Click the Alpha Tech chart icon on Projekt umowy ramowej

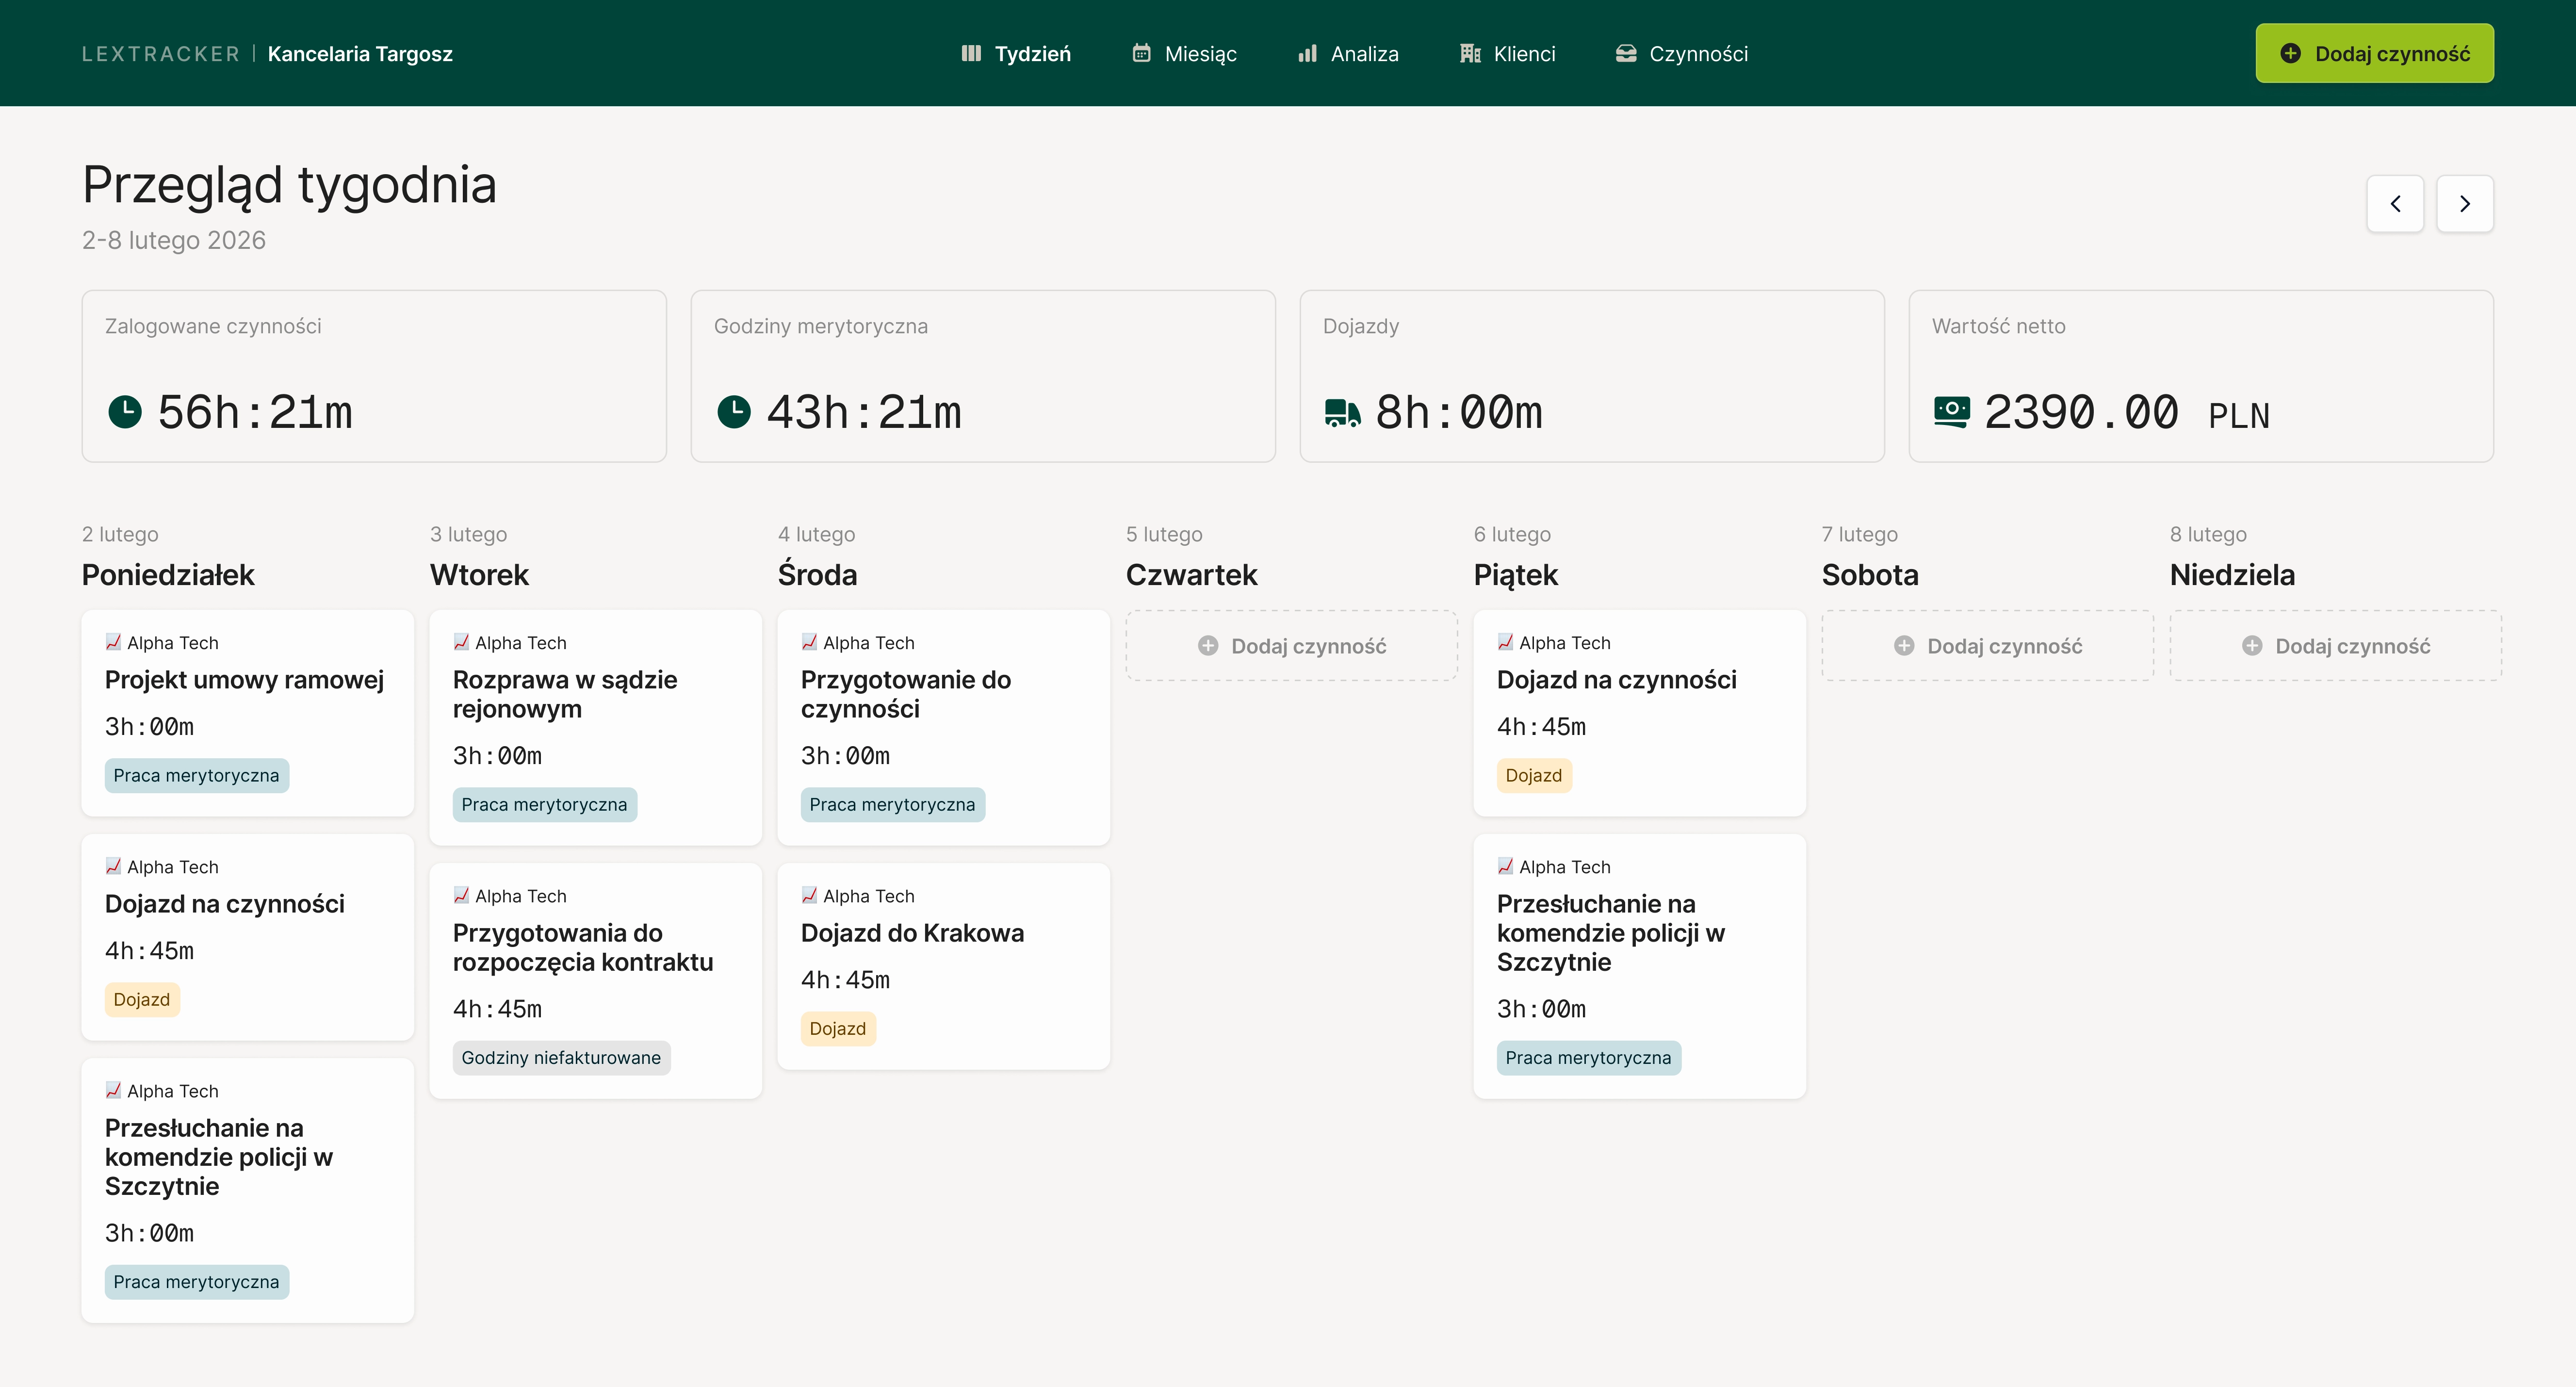coord(114,641)
